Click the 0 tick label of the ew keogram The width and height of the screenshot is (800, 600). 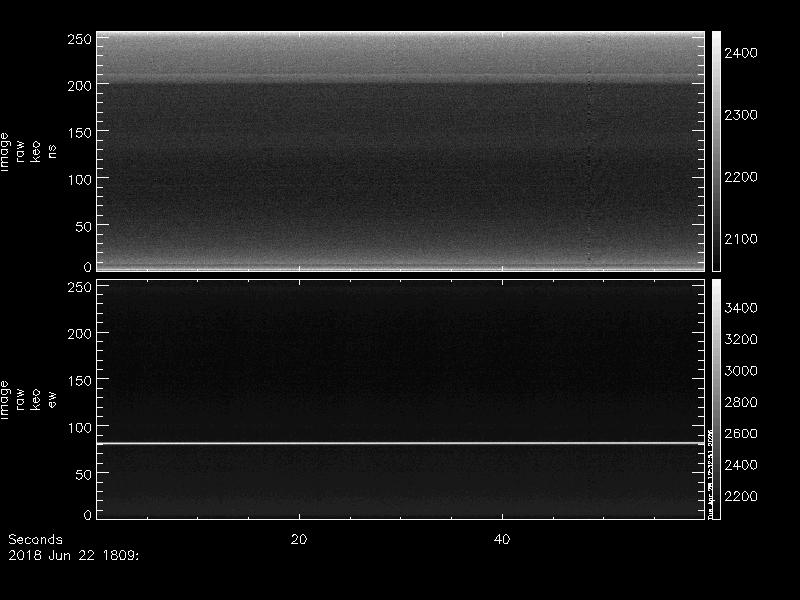(x=87, y=515)
